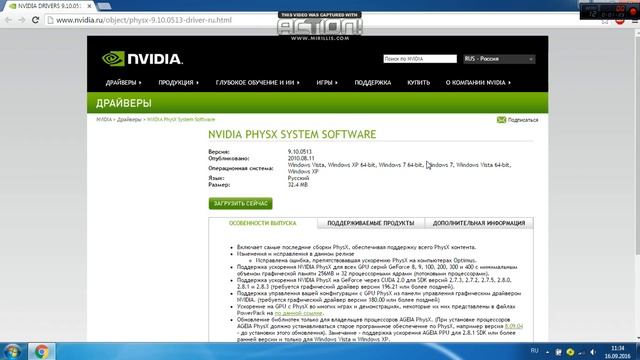Click the NVIDIA PHYSX SYSTEM SOFTWARE title
This screenshot has height=360, width=640.
[x=292, y=134]
